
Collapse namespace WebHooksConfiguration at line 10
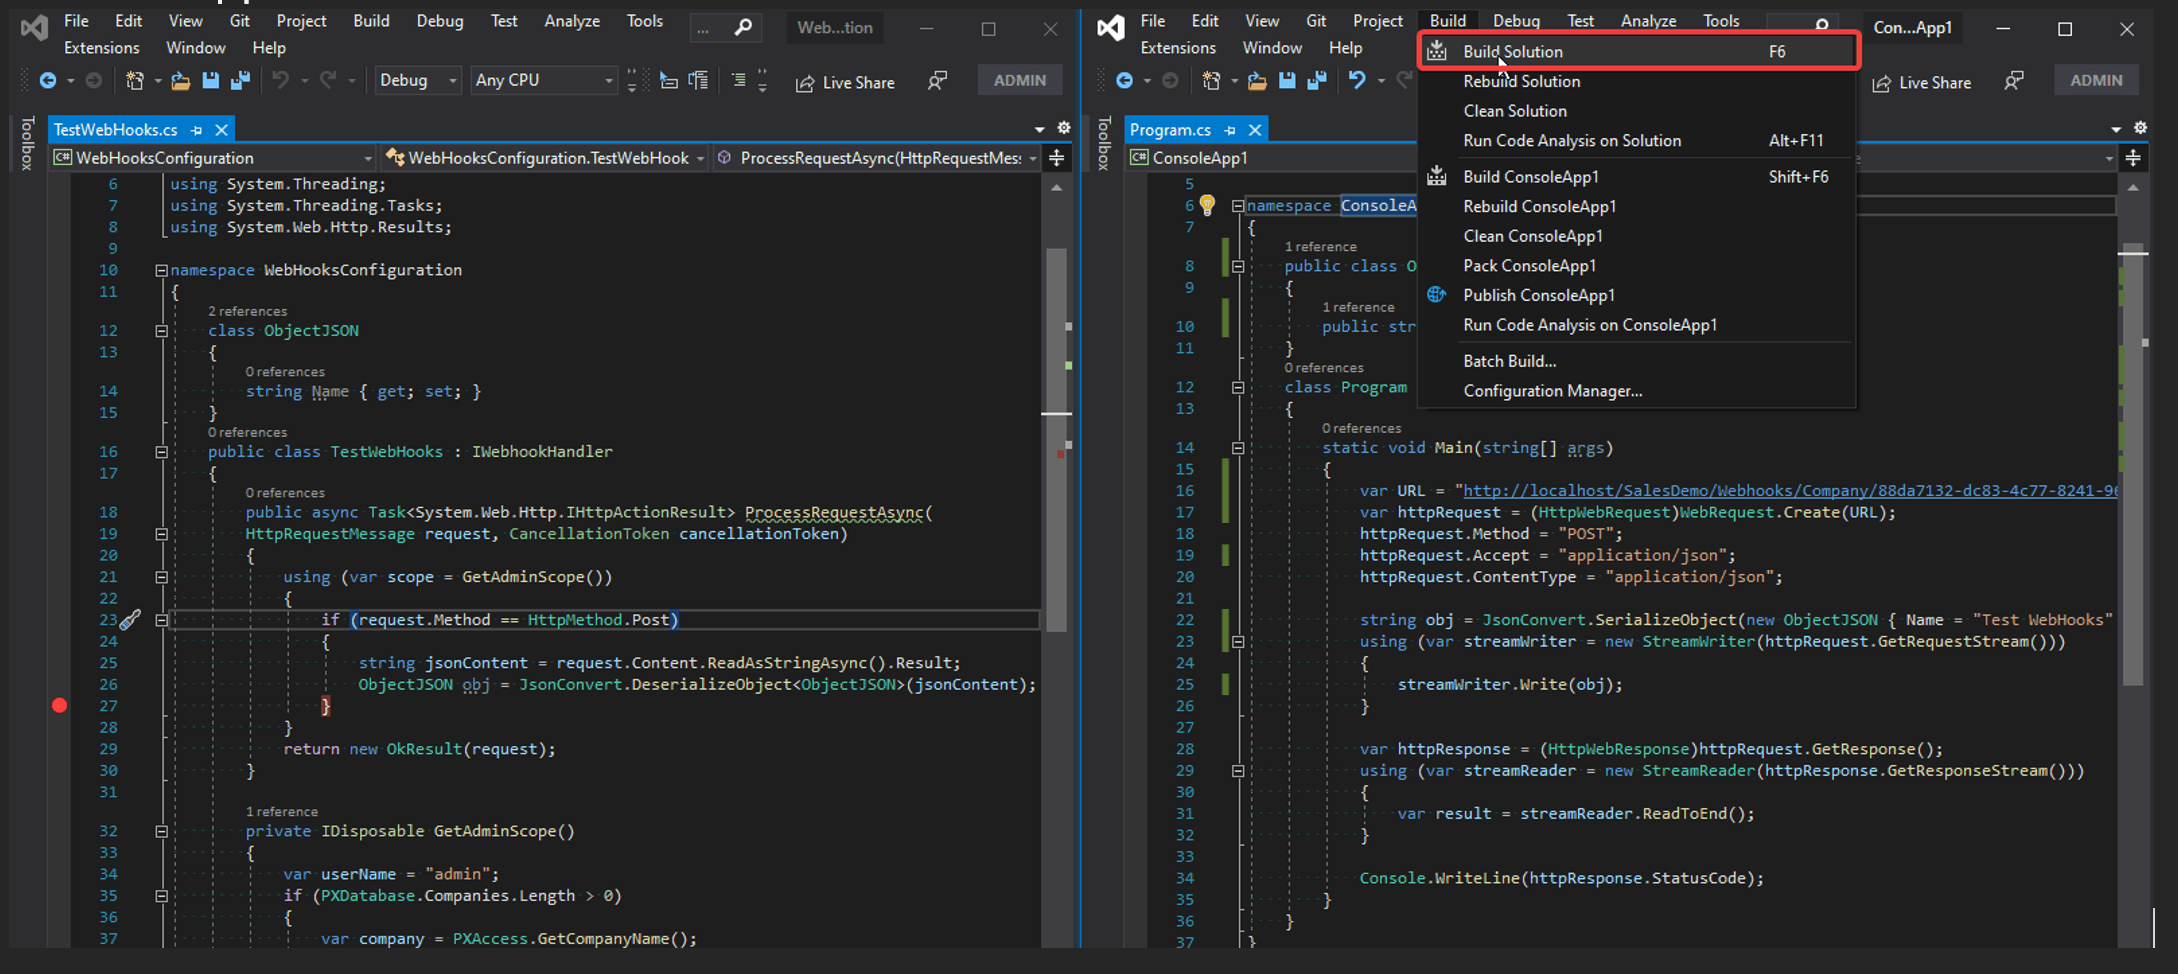point(161,270)
